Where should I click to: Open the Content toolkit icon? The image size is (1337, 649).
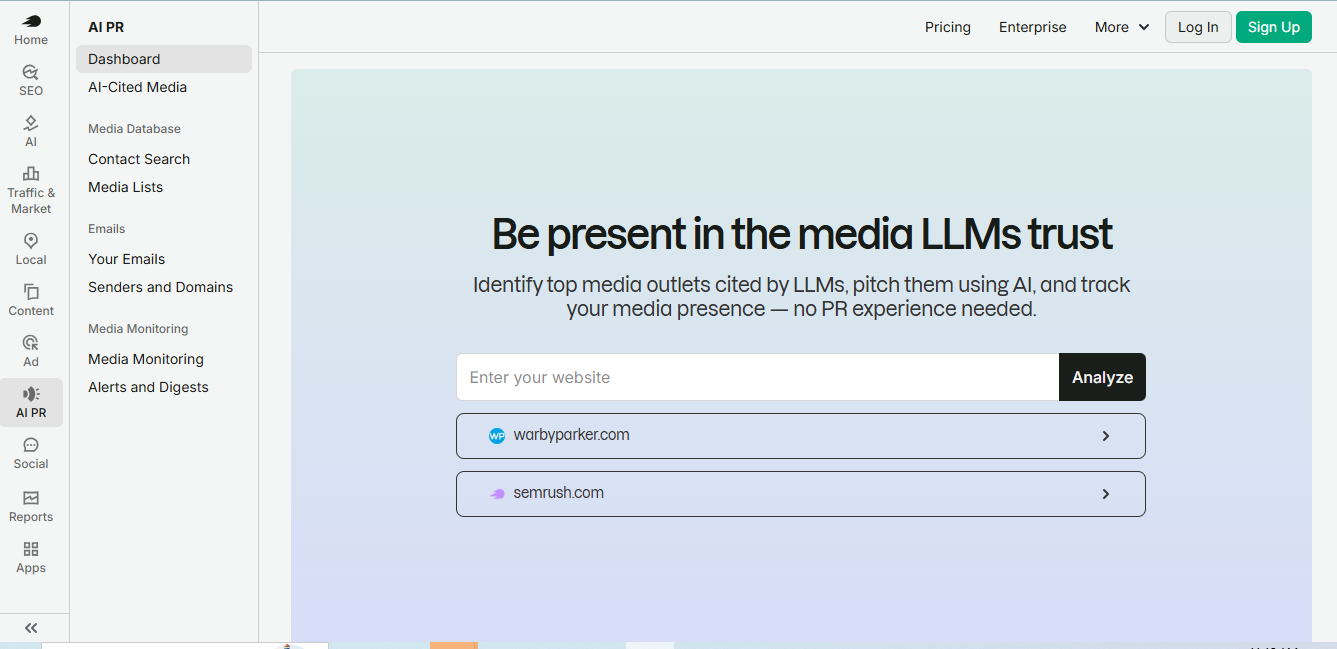click(31, 292)
